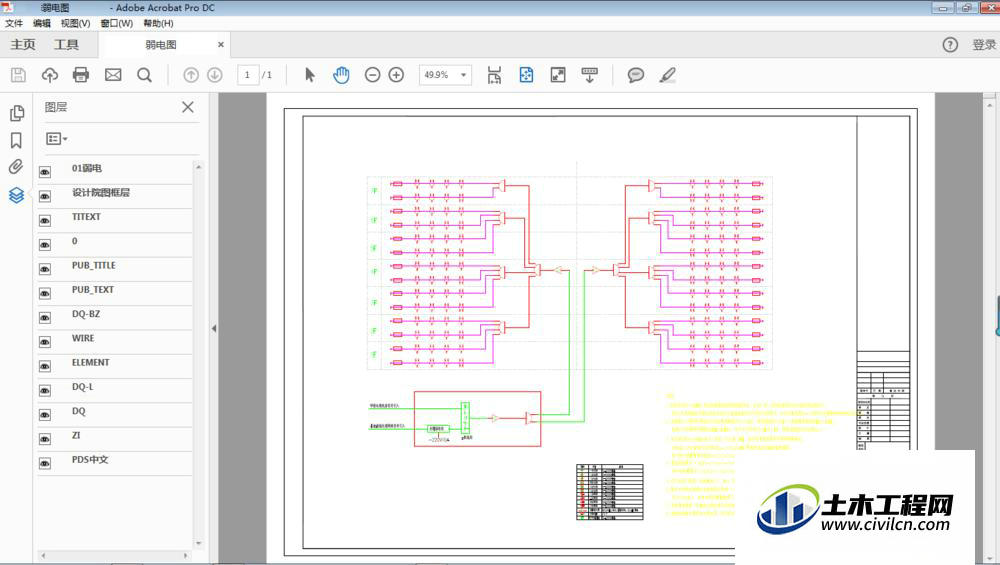Click layers list scroll down arrow
The width and height of the screenshot is (1000, 565).
[198, 543]
